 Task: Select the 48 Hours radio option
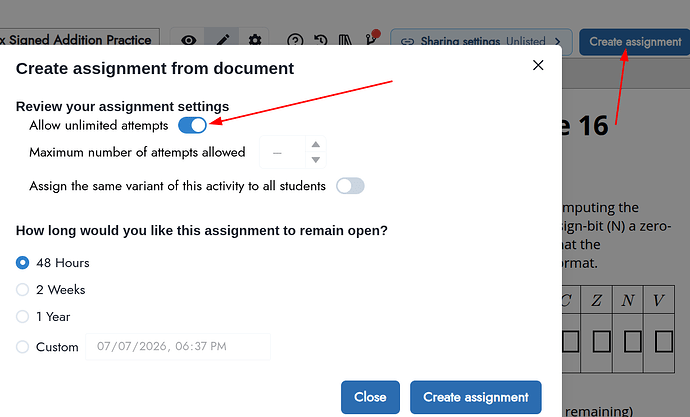(22, 263)
